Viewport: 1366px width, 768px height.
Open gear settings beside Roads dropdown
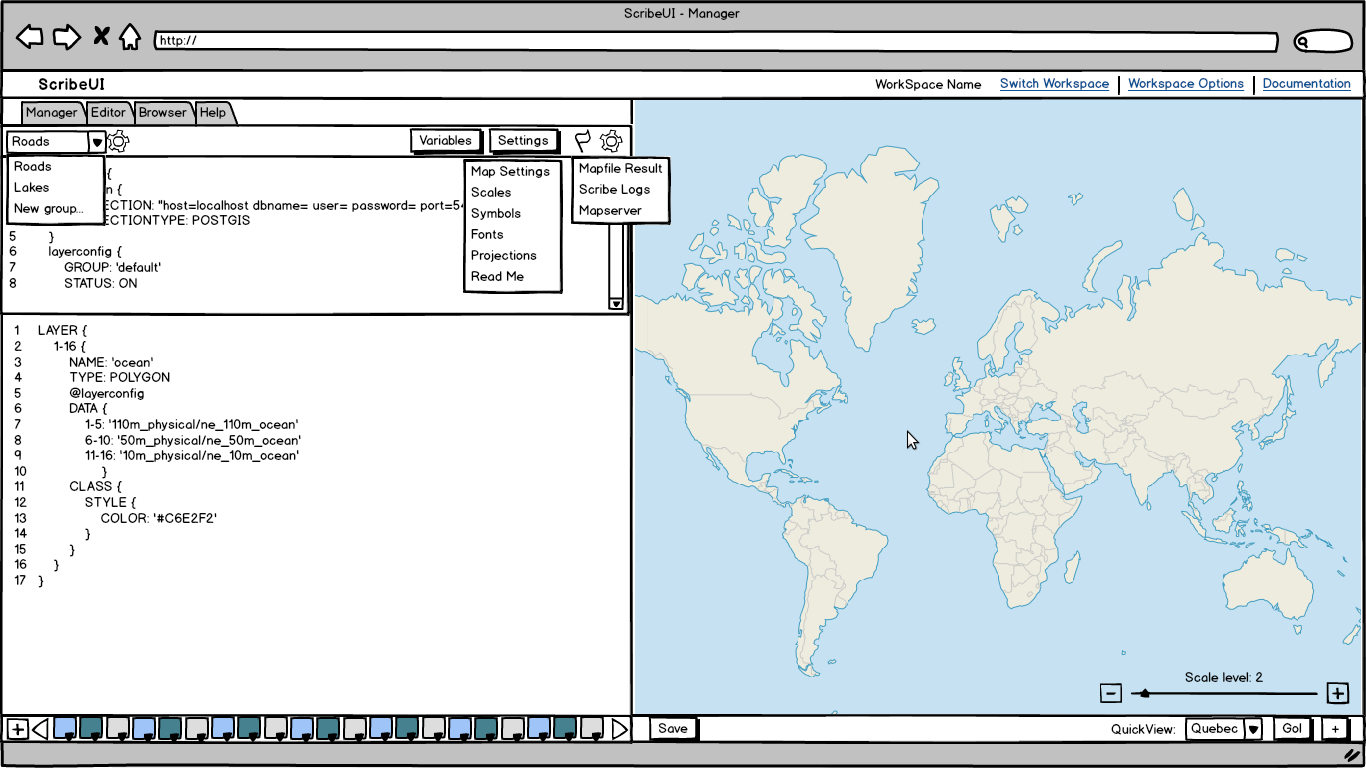[118, 141]
